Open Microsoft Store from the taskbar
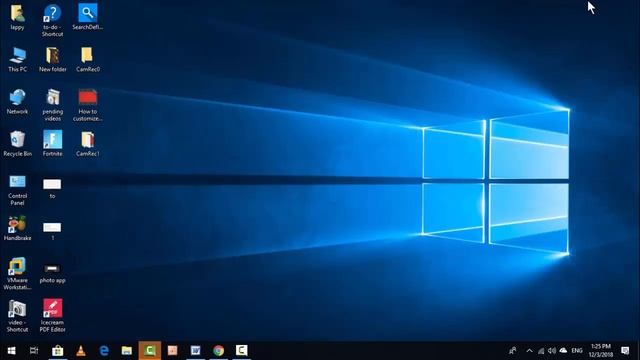This screenshot has height=360, width=640. click(58, 351)
